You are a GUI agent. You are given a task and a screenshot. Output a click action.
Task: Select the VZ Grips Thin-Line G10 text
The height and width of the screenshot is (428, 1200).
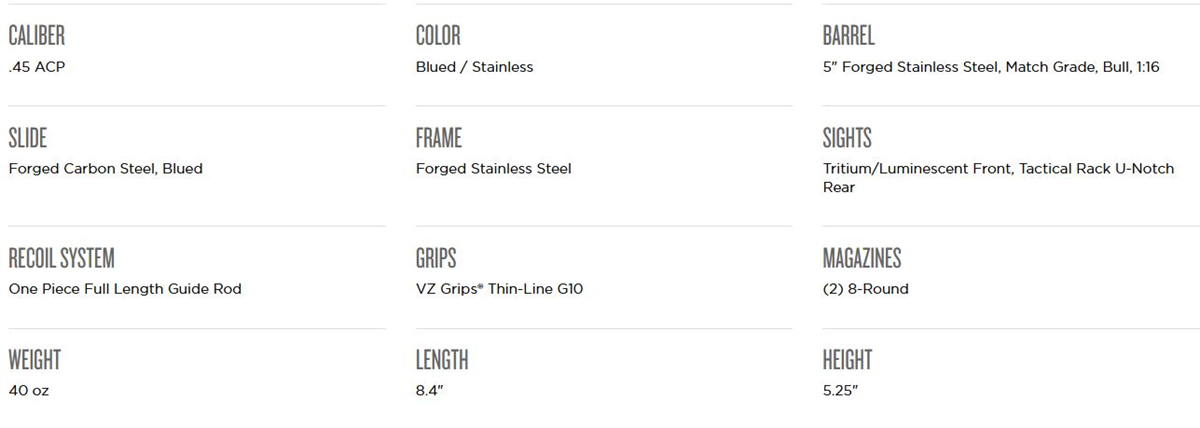499,289
